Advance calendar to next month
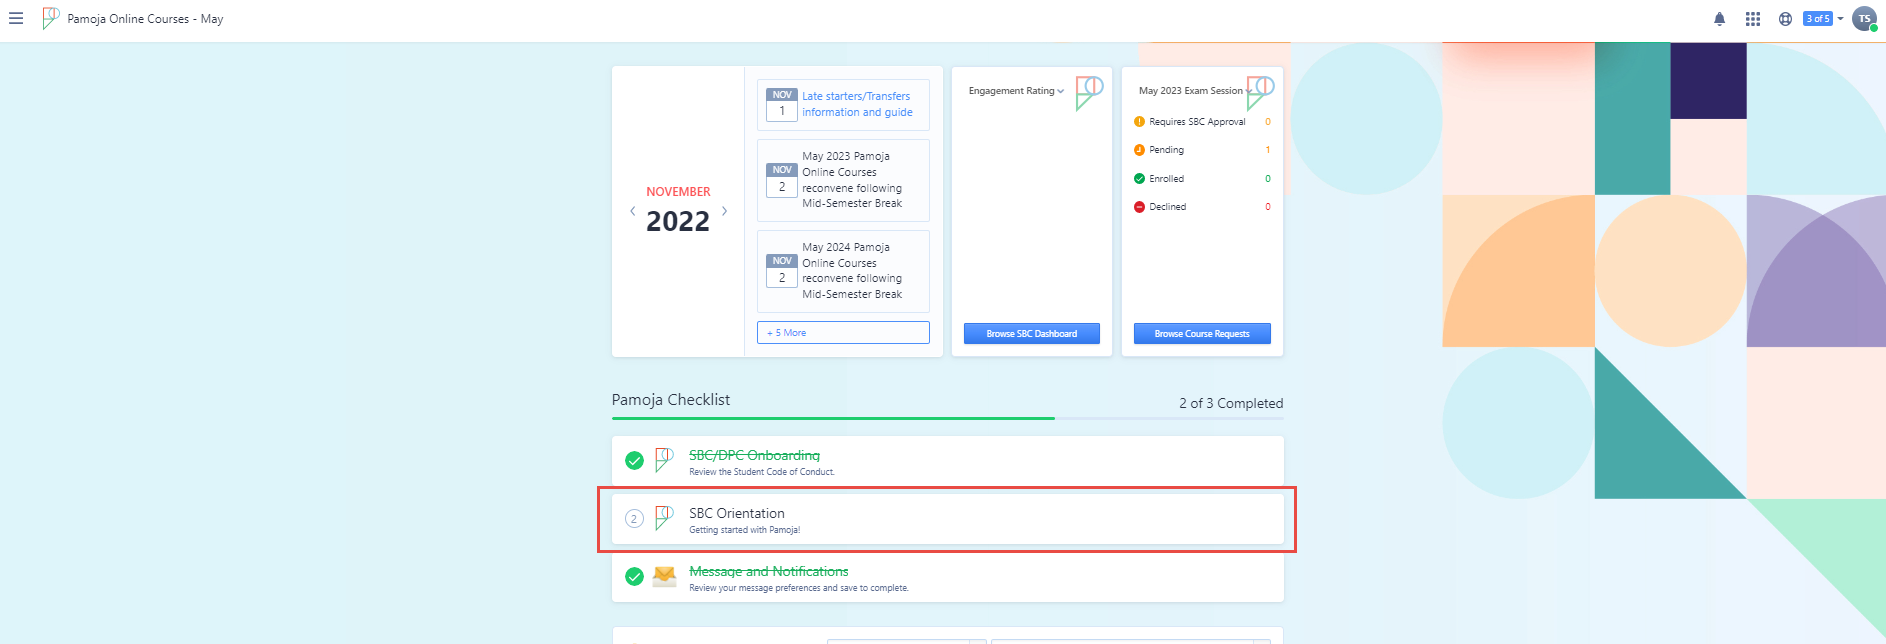 tap(725, 211)
